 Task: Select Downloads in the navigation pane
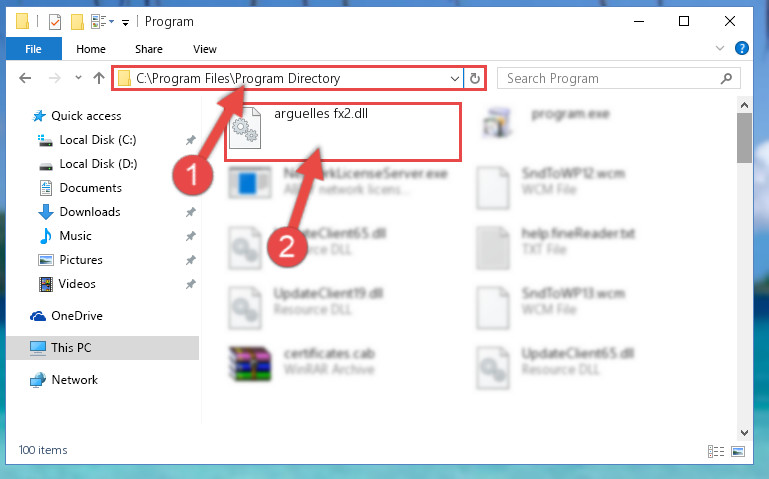[90, 212]
